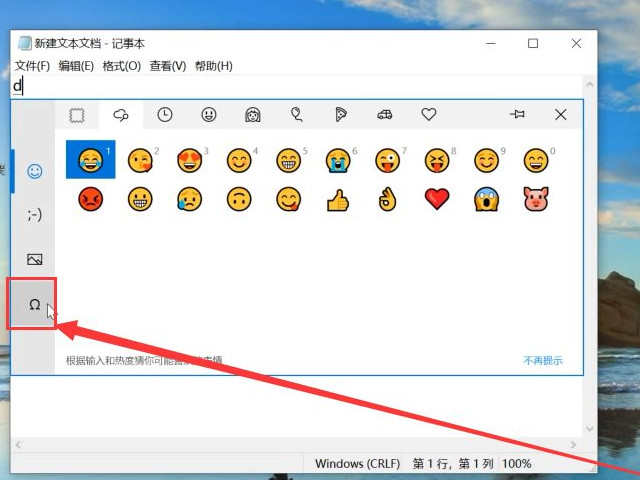Select the OK hand emoji
Screen dimensions: 640x480
387,199
